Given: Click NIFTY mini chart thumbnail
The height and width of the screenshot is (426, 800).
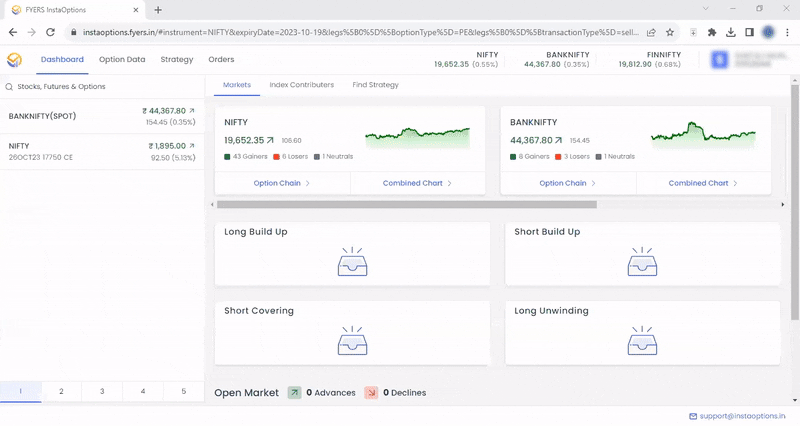Looking at the screenshot, I should pyautogui.click(x=418, y=138).
